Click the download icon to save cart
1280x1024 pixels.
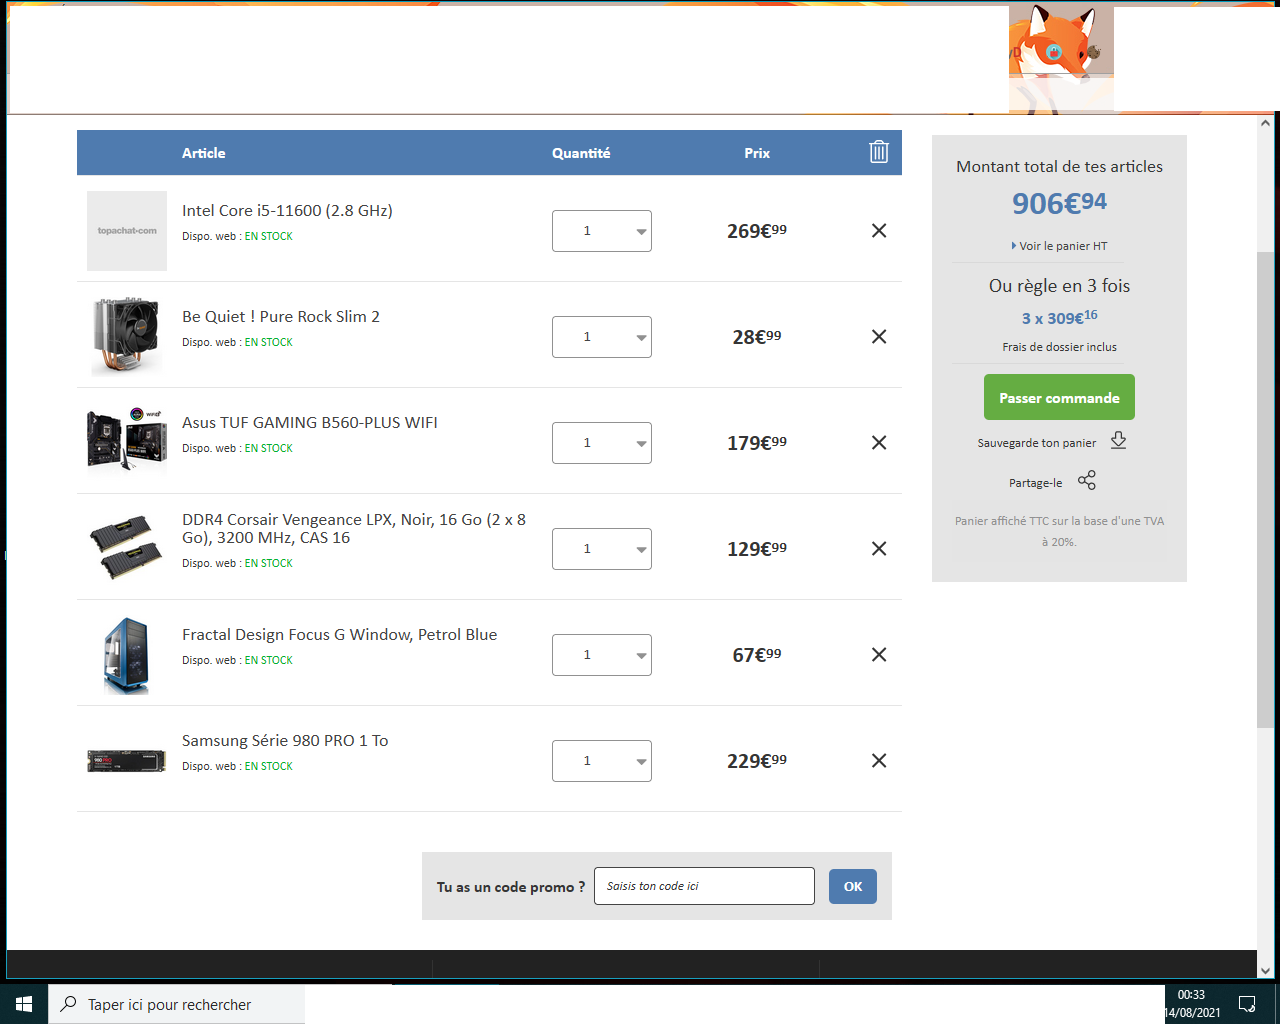(1118, 441)
